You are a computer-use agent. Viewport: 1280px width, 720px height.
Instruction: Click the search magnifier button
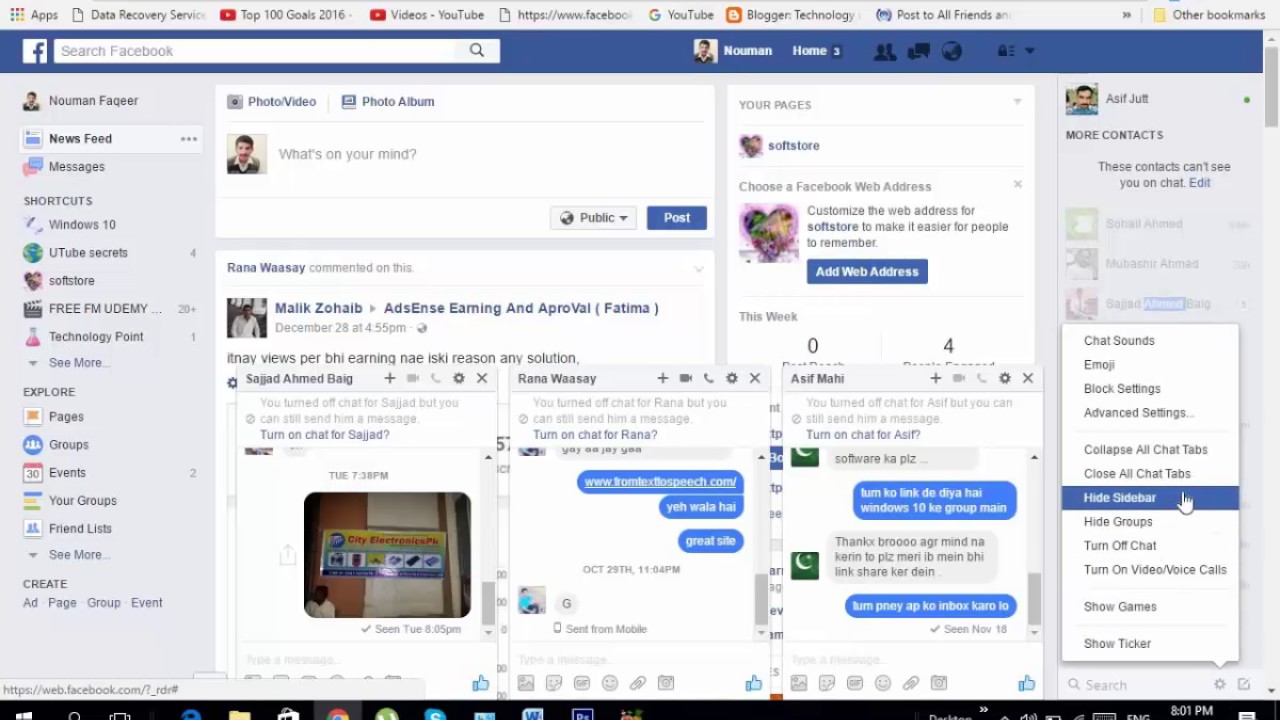[x=477, y=51]
